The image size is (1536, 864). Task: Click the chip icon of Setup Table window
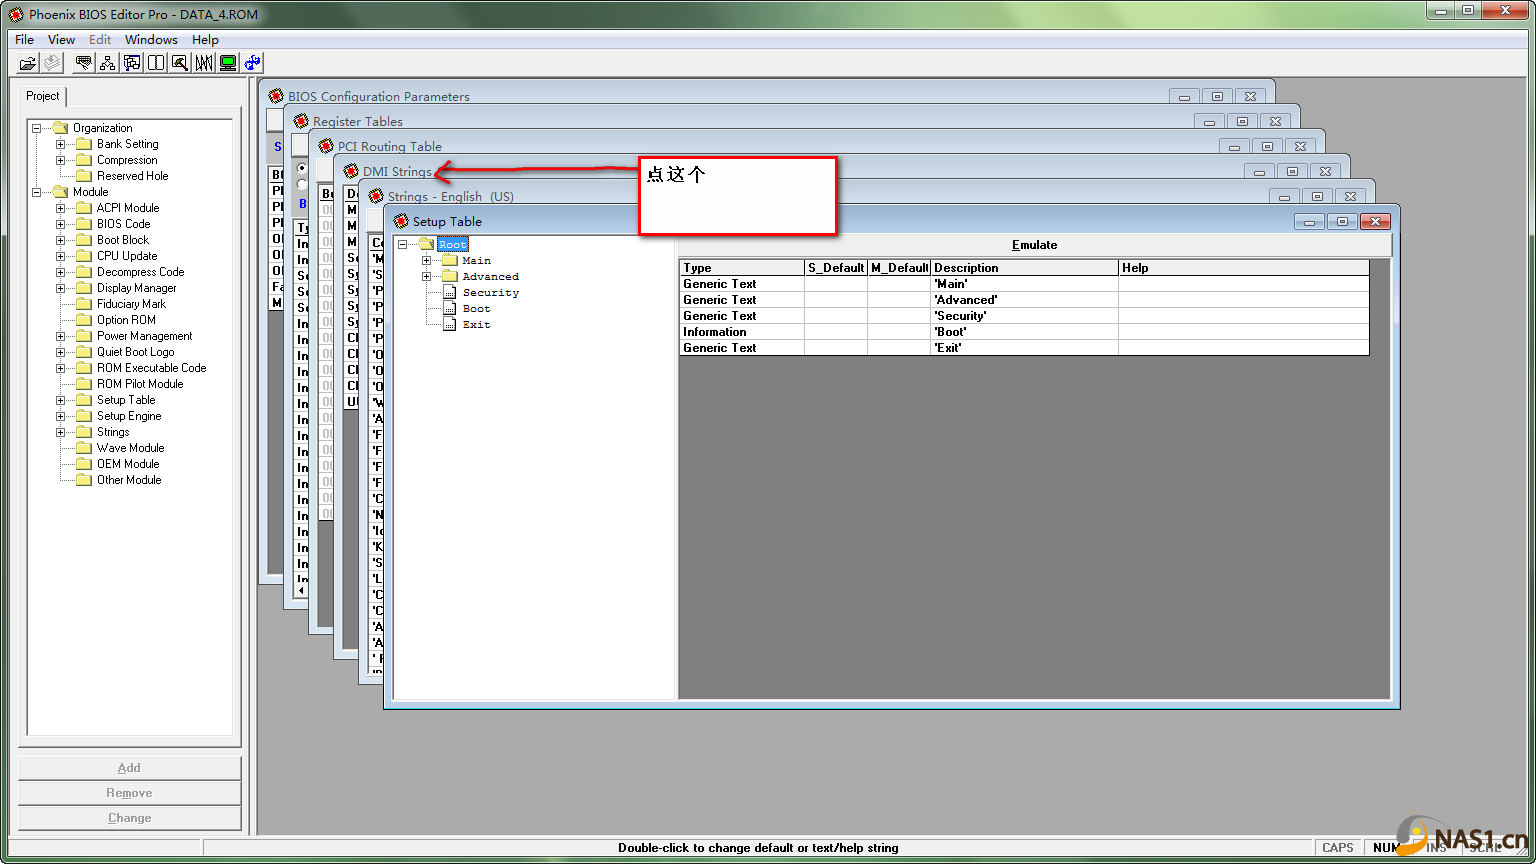[401, 221]
